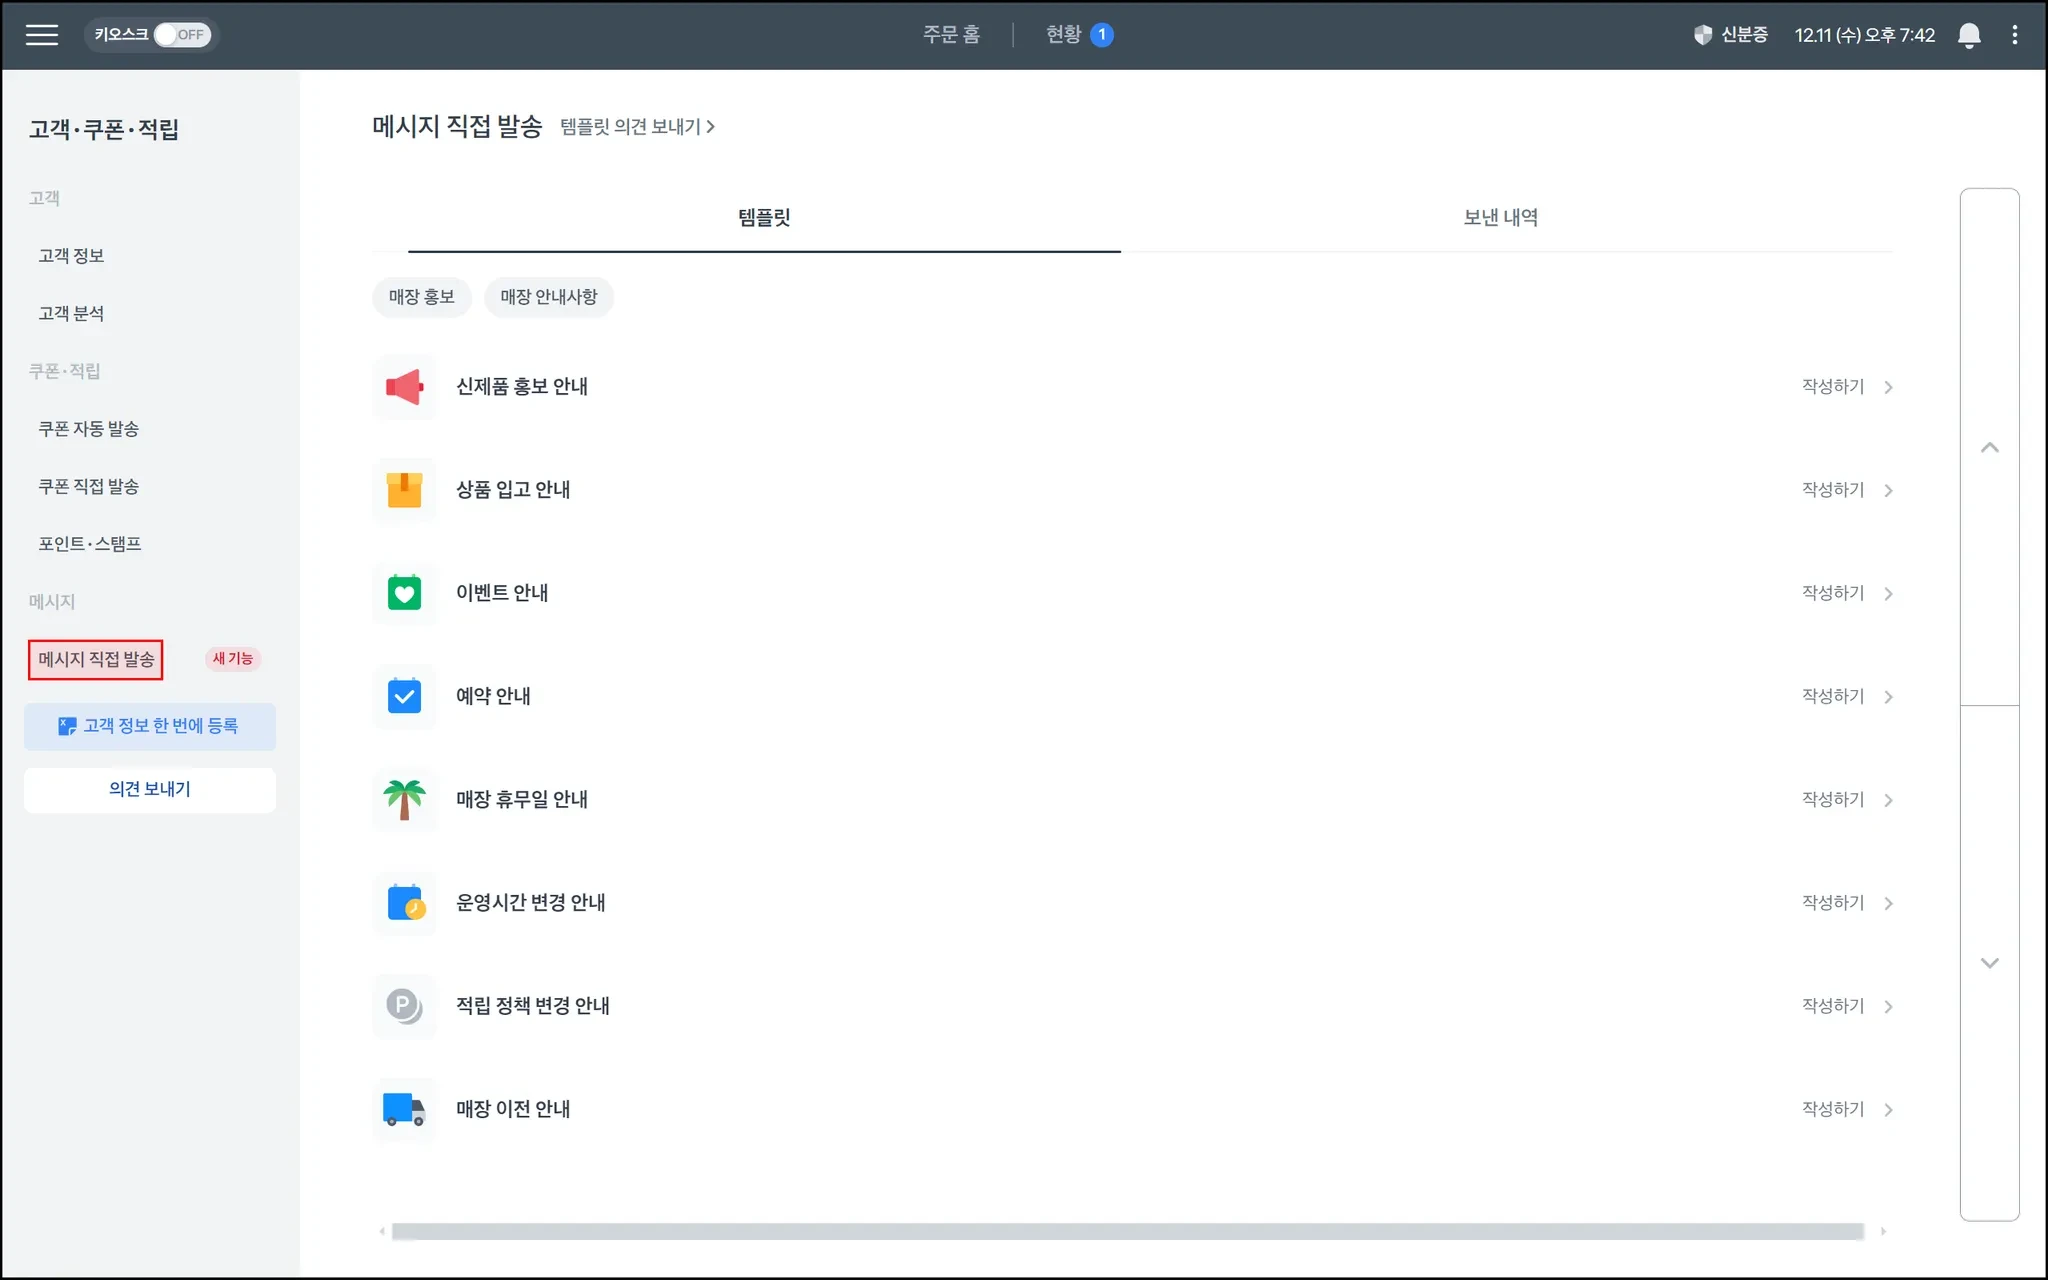Open the three-dot more options menu
The width and height of the screenshot is (2048, 1280).
click(x=2014, y=35)
